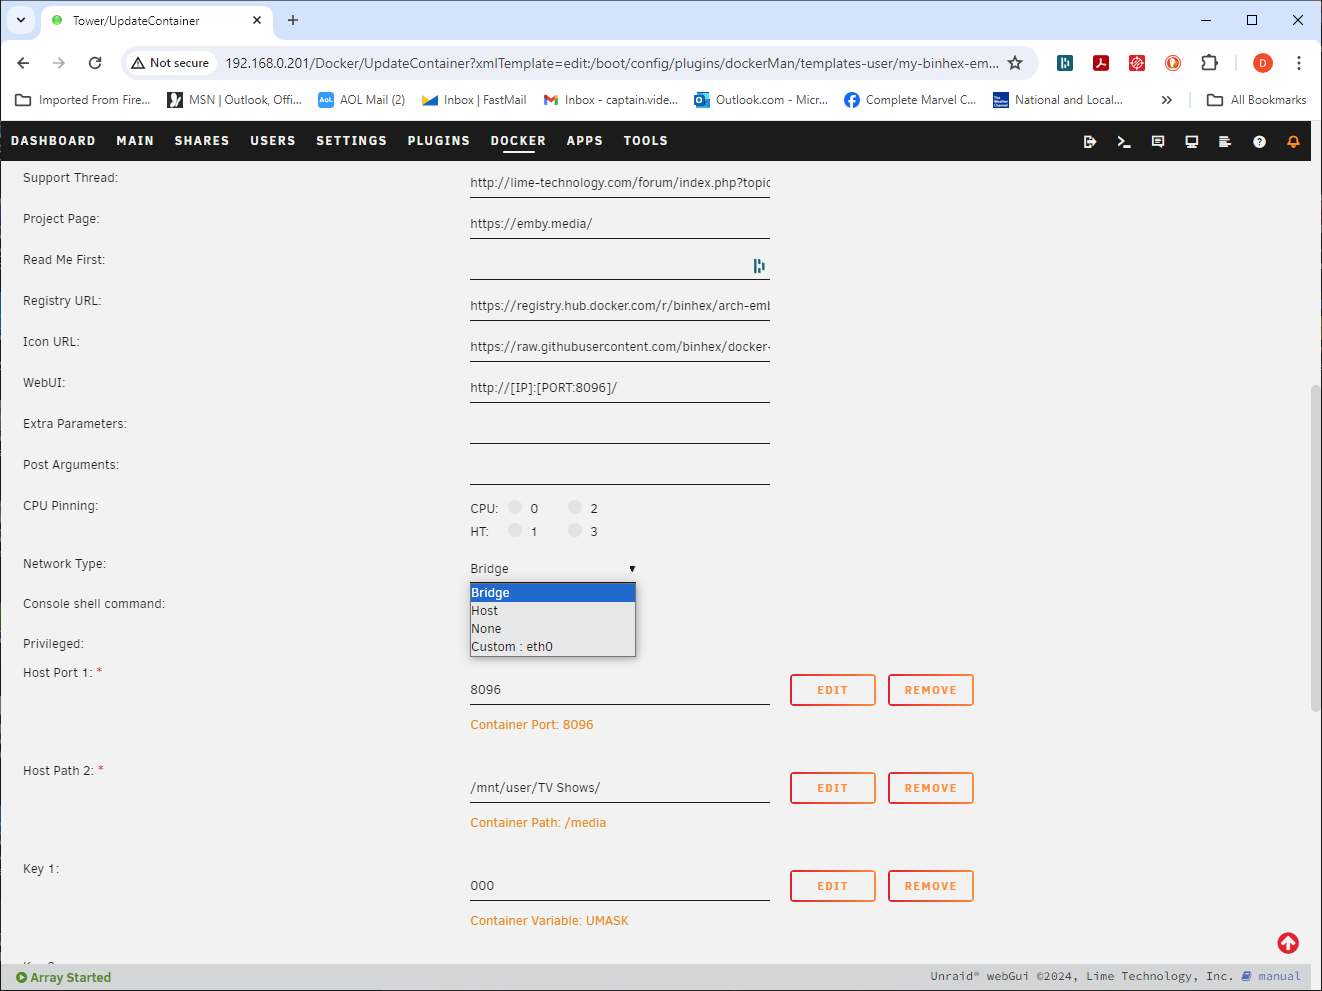This screenshot has height=991, width=1322.
Task: Collapse the Network Type dropdown showing Bridge
Action: tap(553, 568)
